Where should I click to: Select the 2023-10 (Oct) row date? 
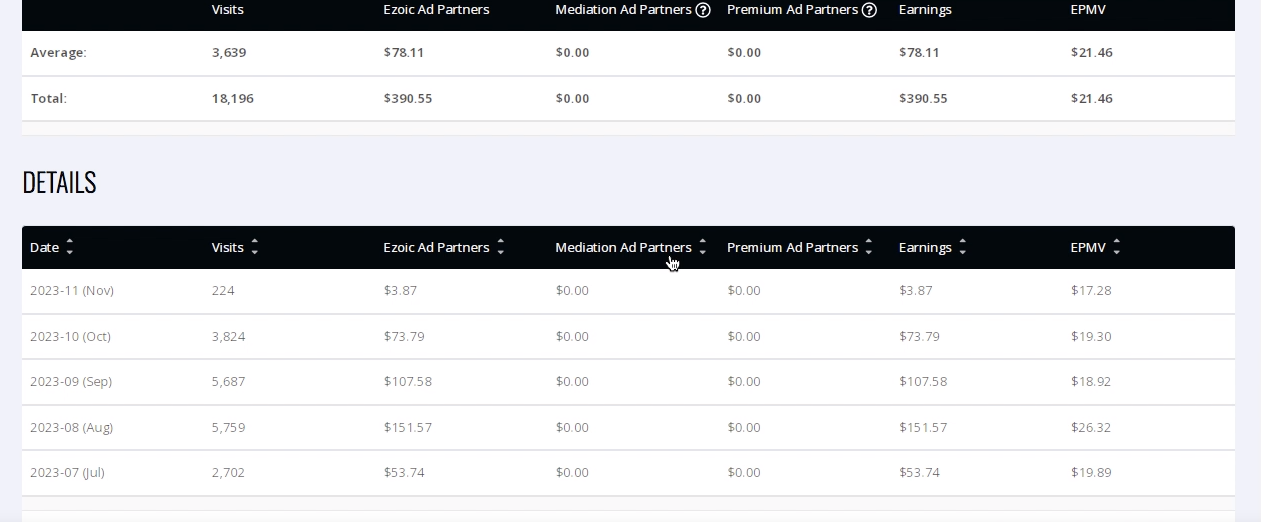tap(70, 336)
